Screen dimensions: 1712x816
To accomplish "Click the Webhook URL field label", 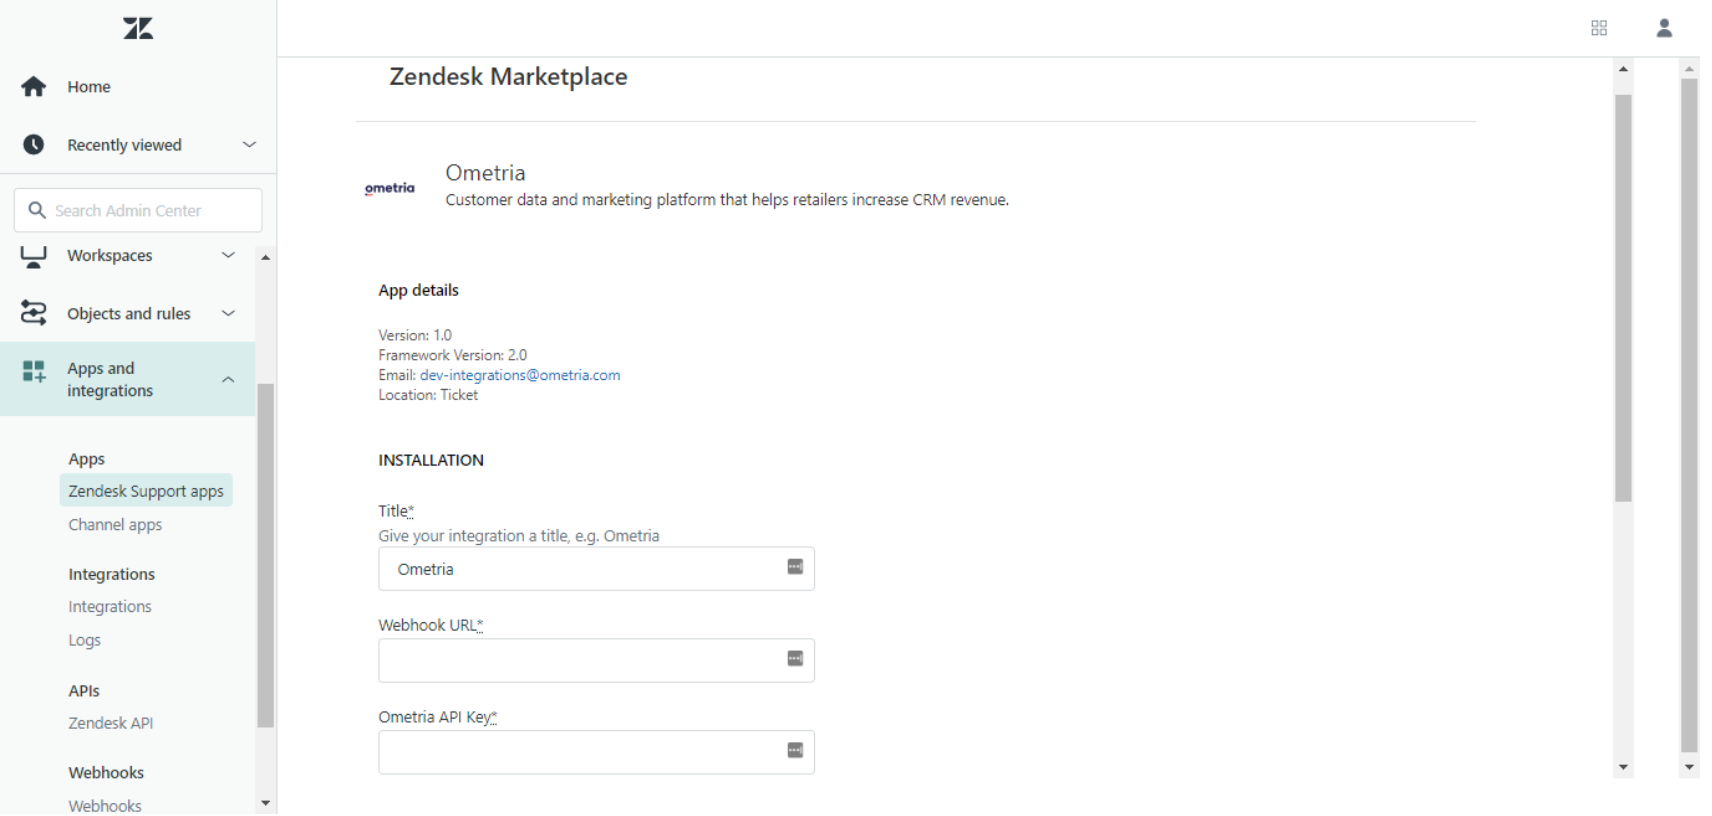I will (x=431, y=625).
